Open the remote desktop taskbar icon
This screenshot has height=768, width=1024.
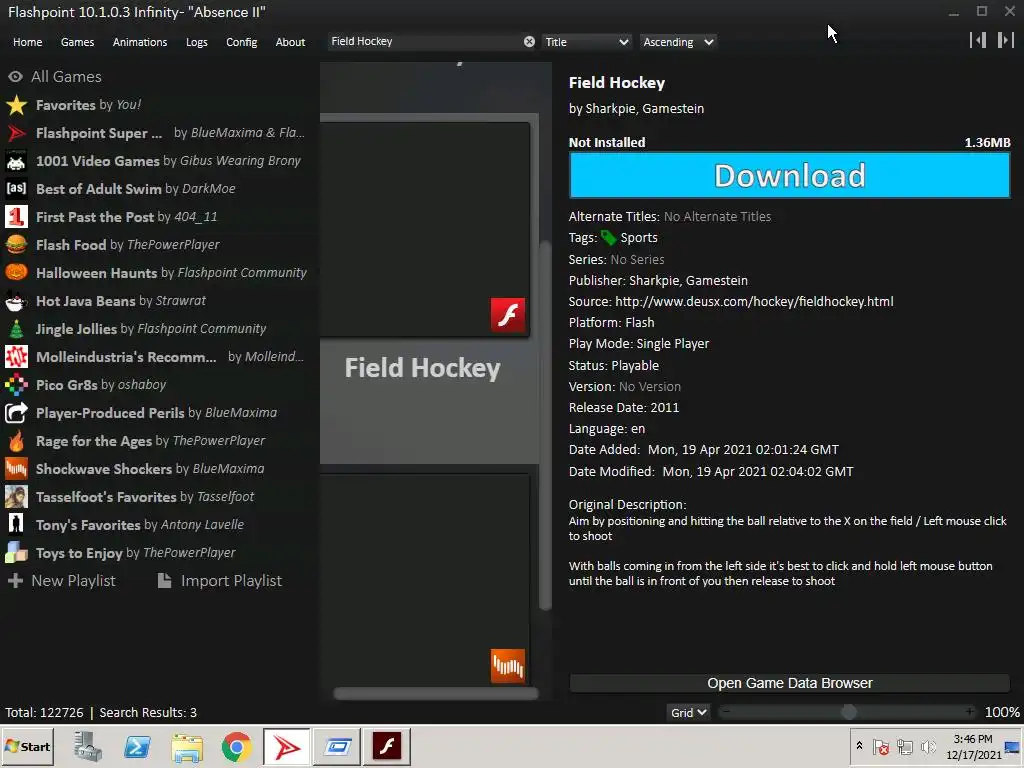(337, 746)
